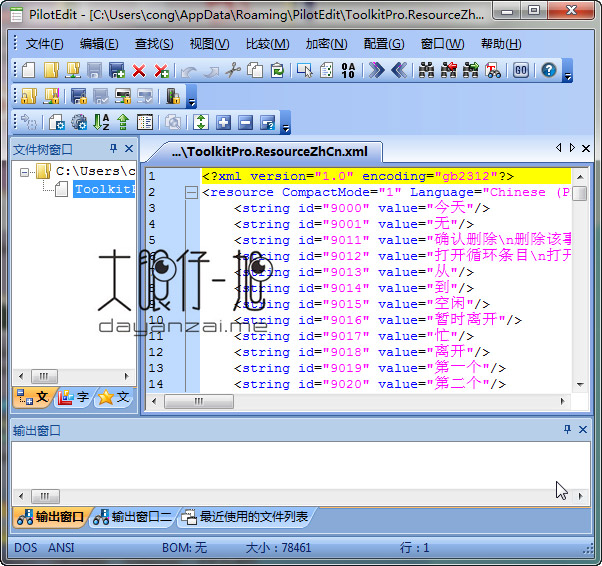Click the indent right double-chevron icon

point(376,70)
